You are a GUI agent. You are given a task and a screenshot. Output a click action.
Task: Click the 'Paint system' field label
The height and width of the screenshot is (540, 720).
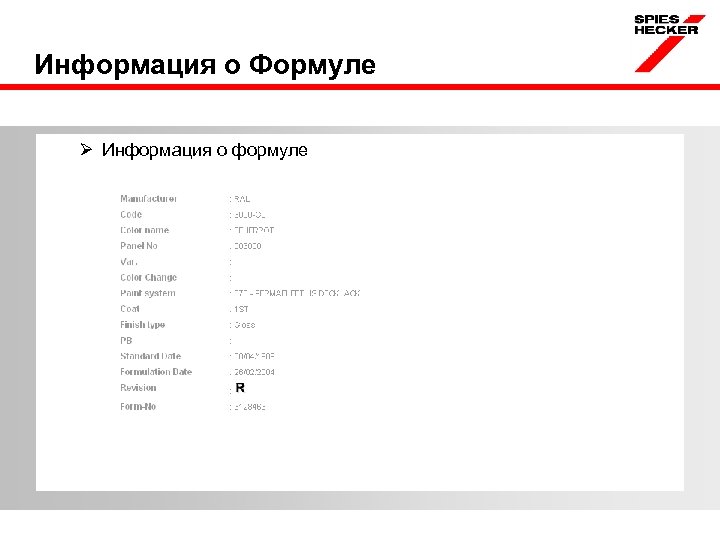coord(148,293)
